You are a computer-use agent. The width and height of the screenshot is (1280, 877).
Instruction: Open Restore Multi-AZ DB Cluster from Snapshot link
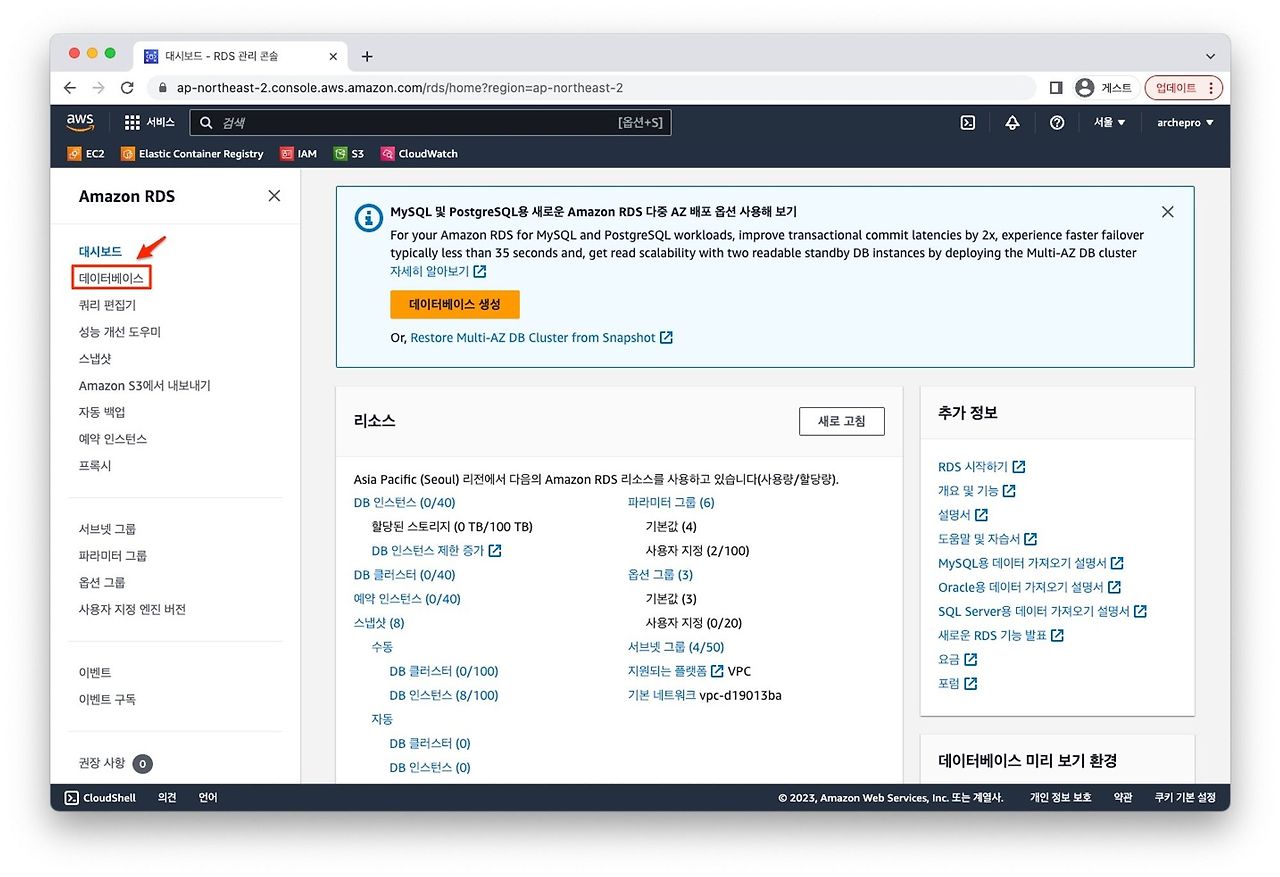pyautogui.click(x=541, y=338)
